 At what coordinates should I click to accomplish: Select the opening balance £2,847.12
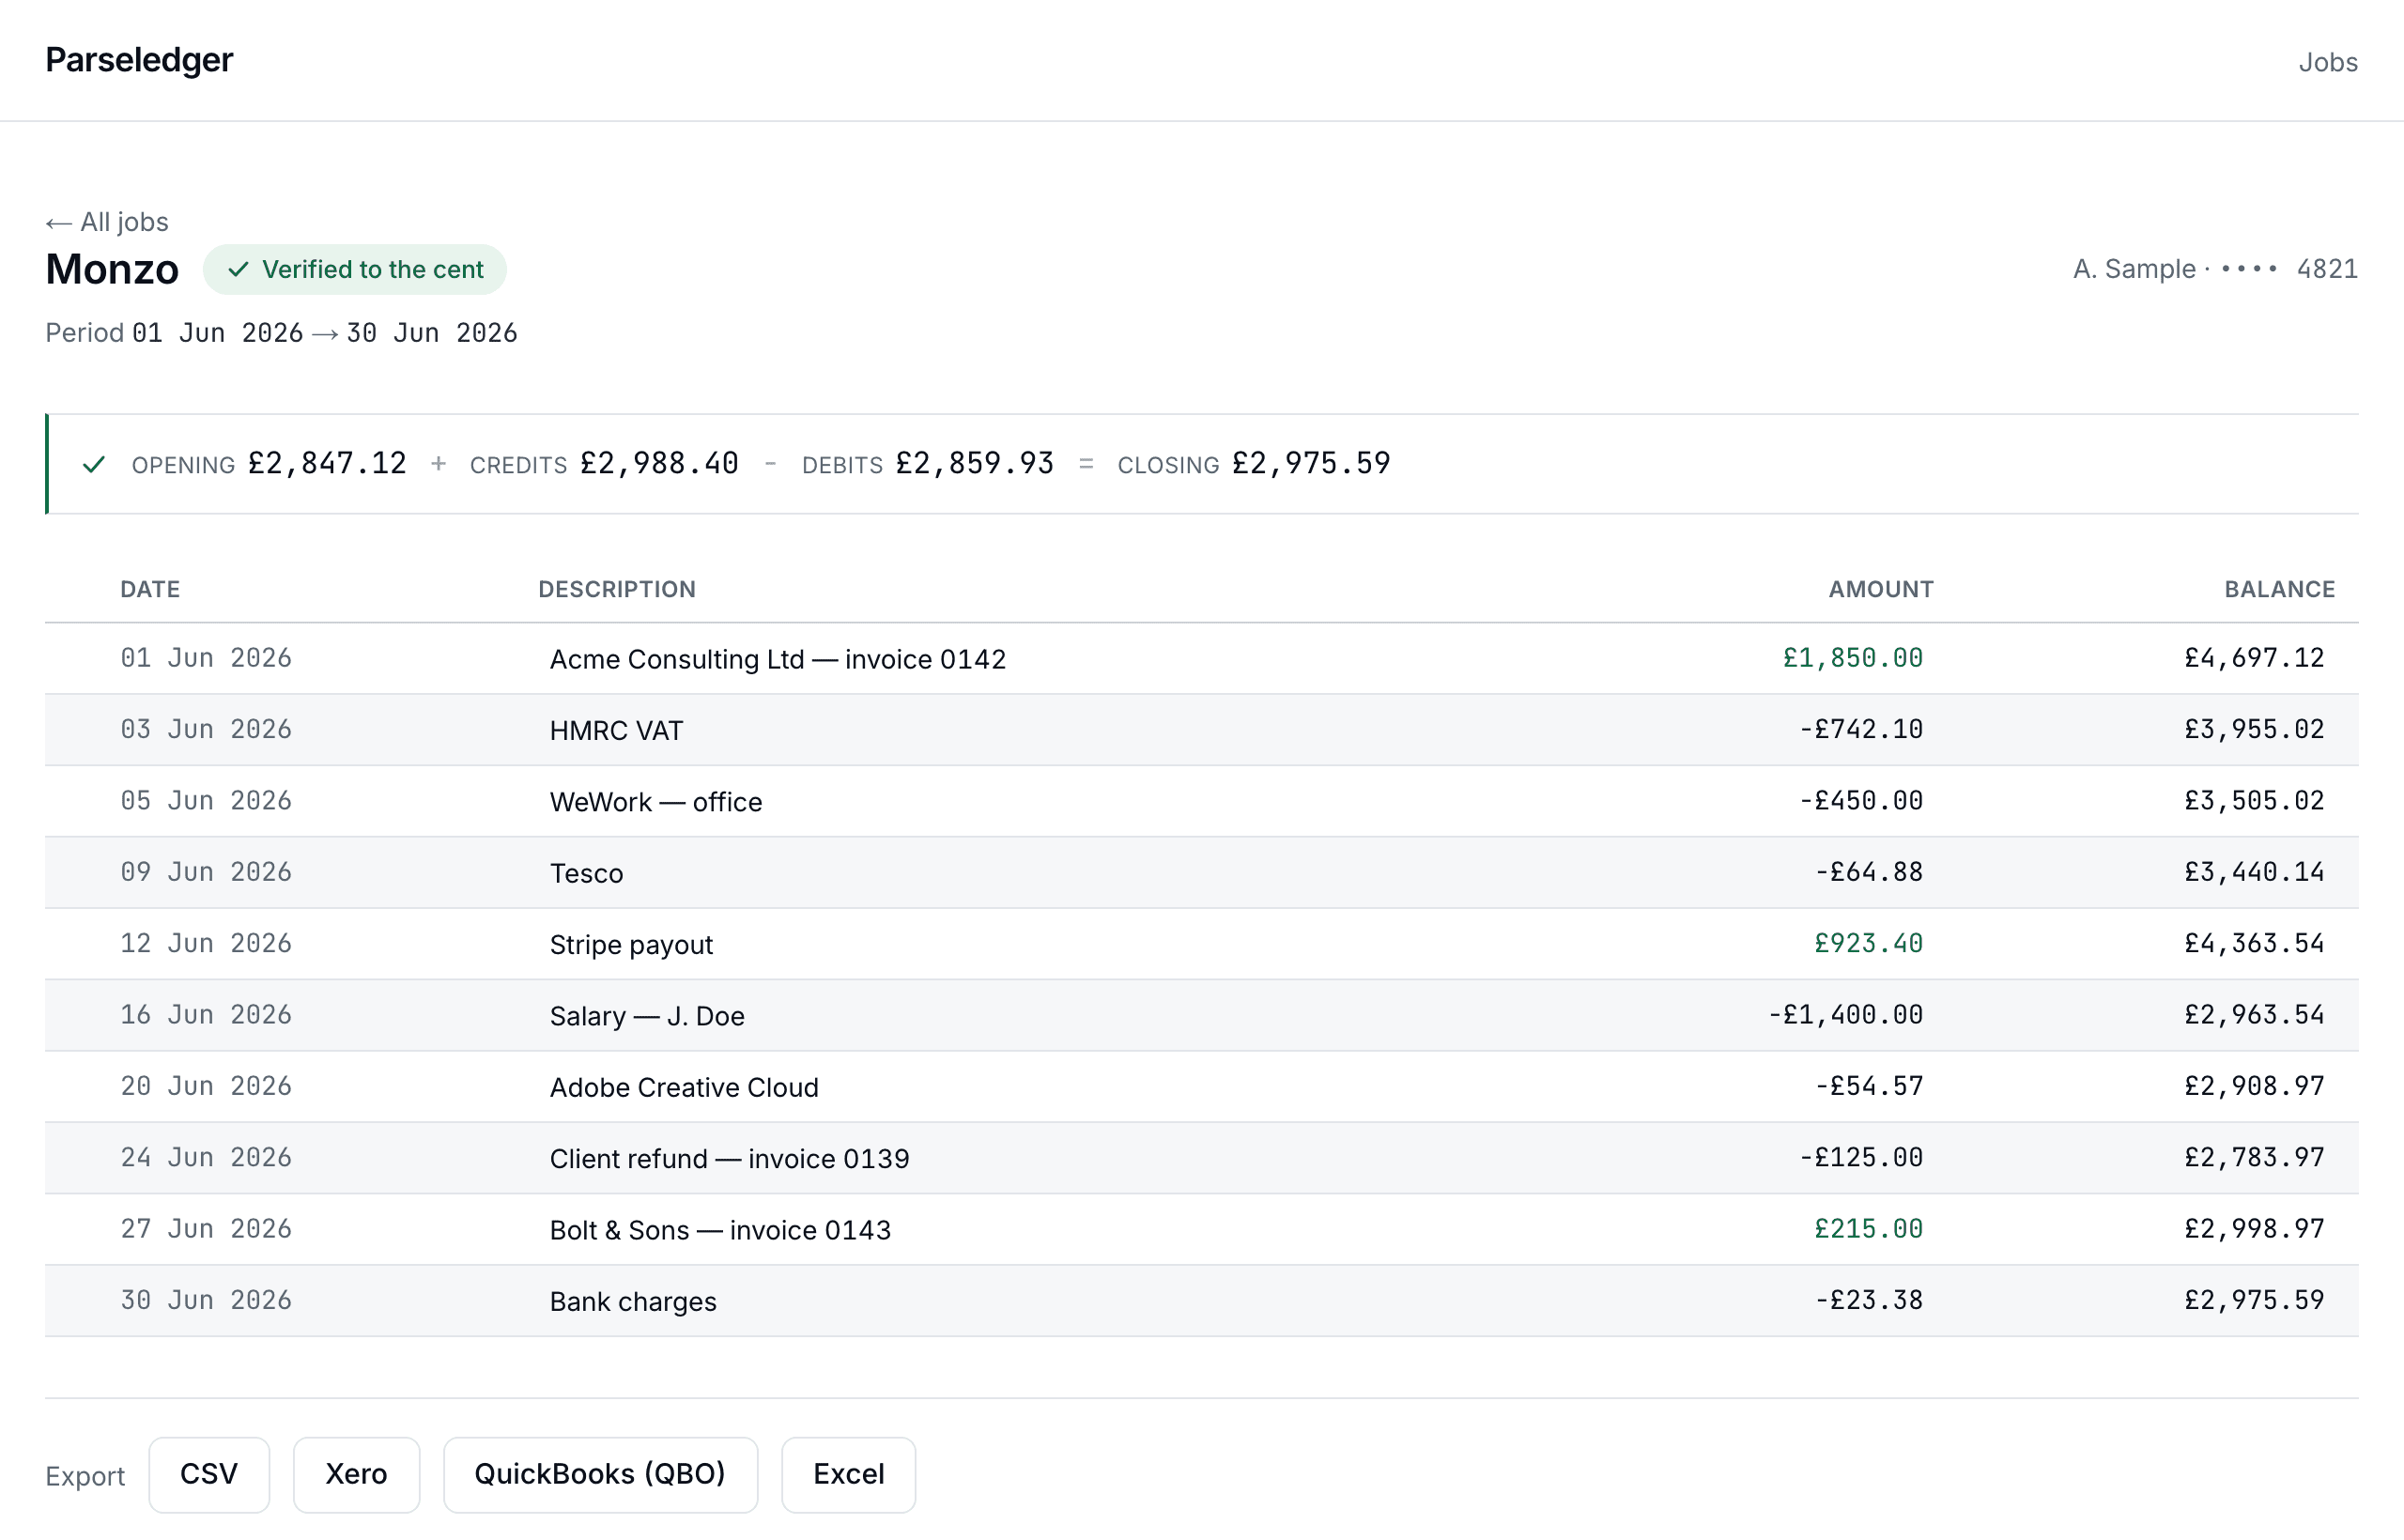[x=327, y=463]
